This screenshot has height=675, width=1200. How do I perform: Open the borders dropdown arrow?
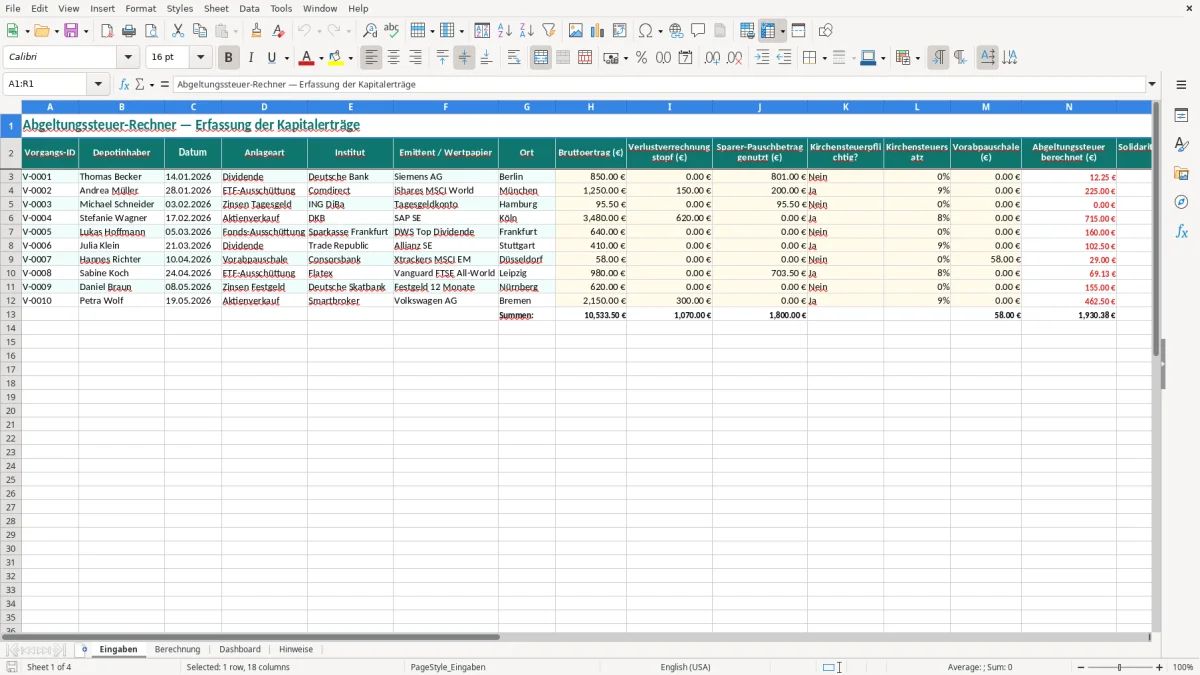[x=824, y=58]
